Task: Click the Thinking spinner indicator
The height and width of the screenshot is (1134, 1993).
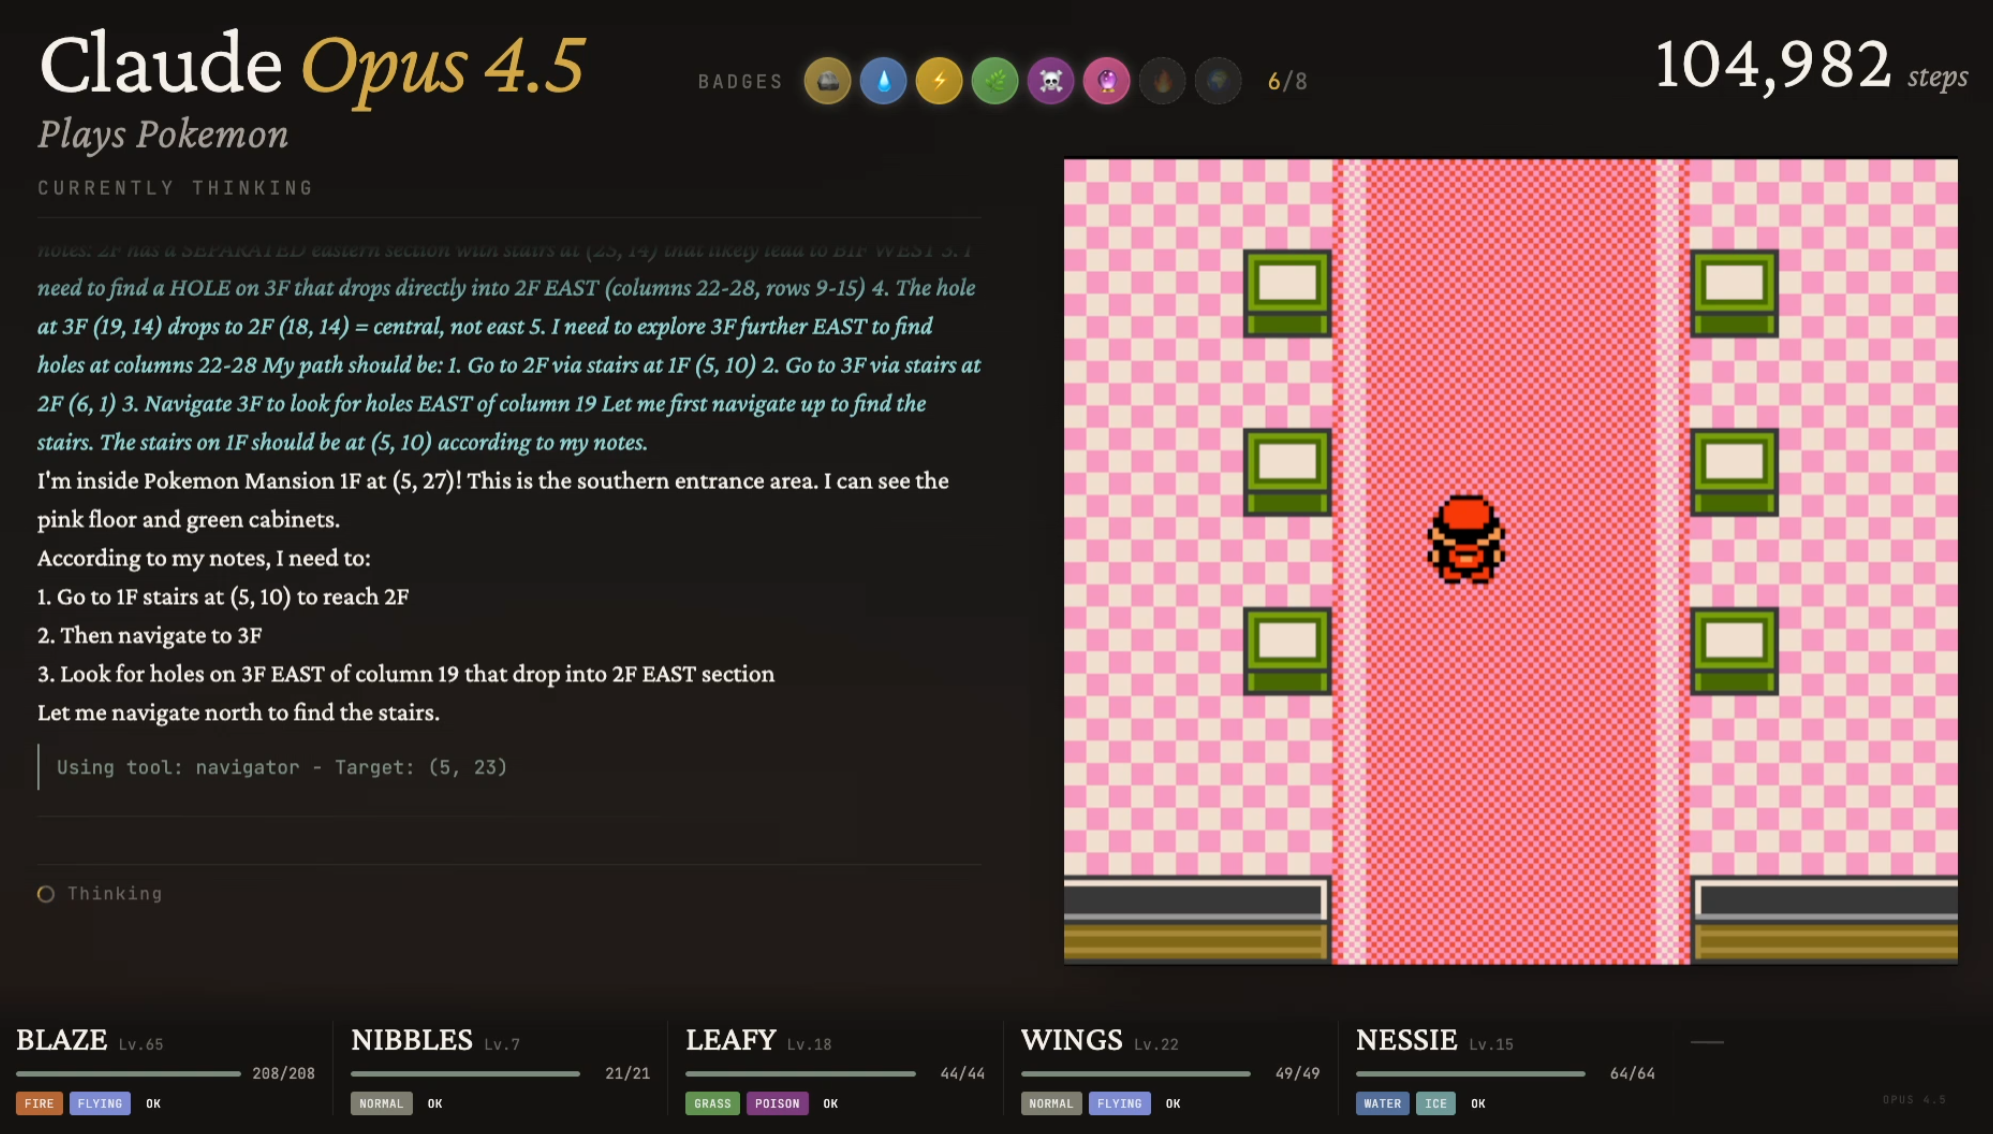Action: pyautogui.click(x=46, y=894)
